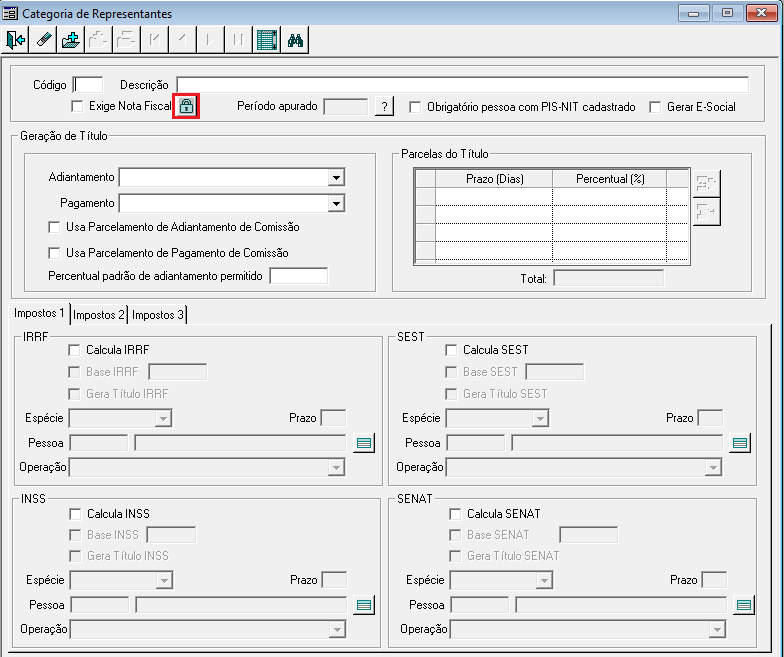Switch to the Impostos 2 tab

point(98,315)
